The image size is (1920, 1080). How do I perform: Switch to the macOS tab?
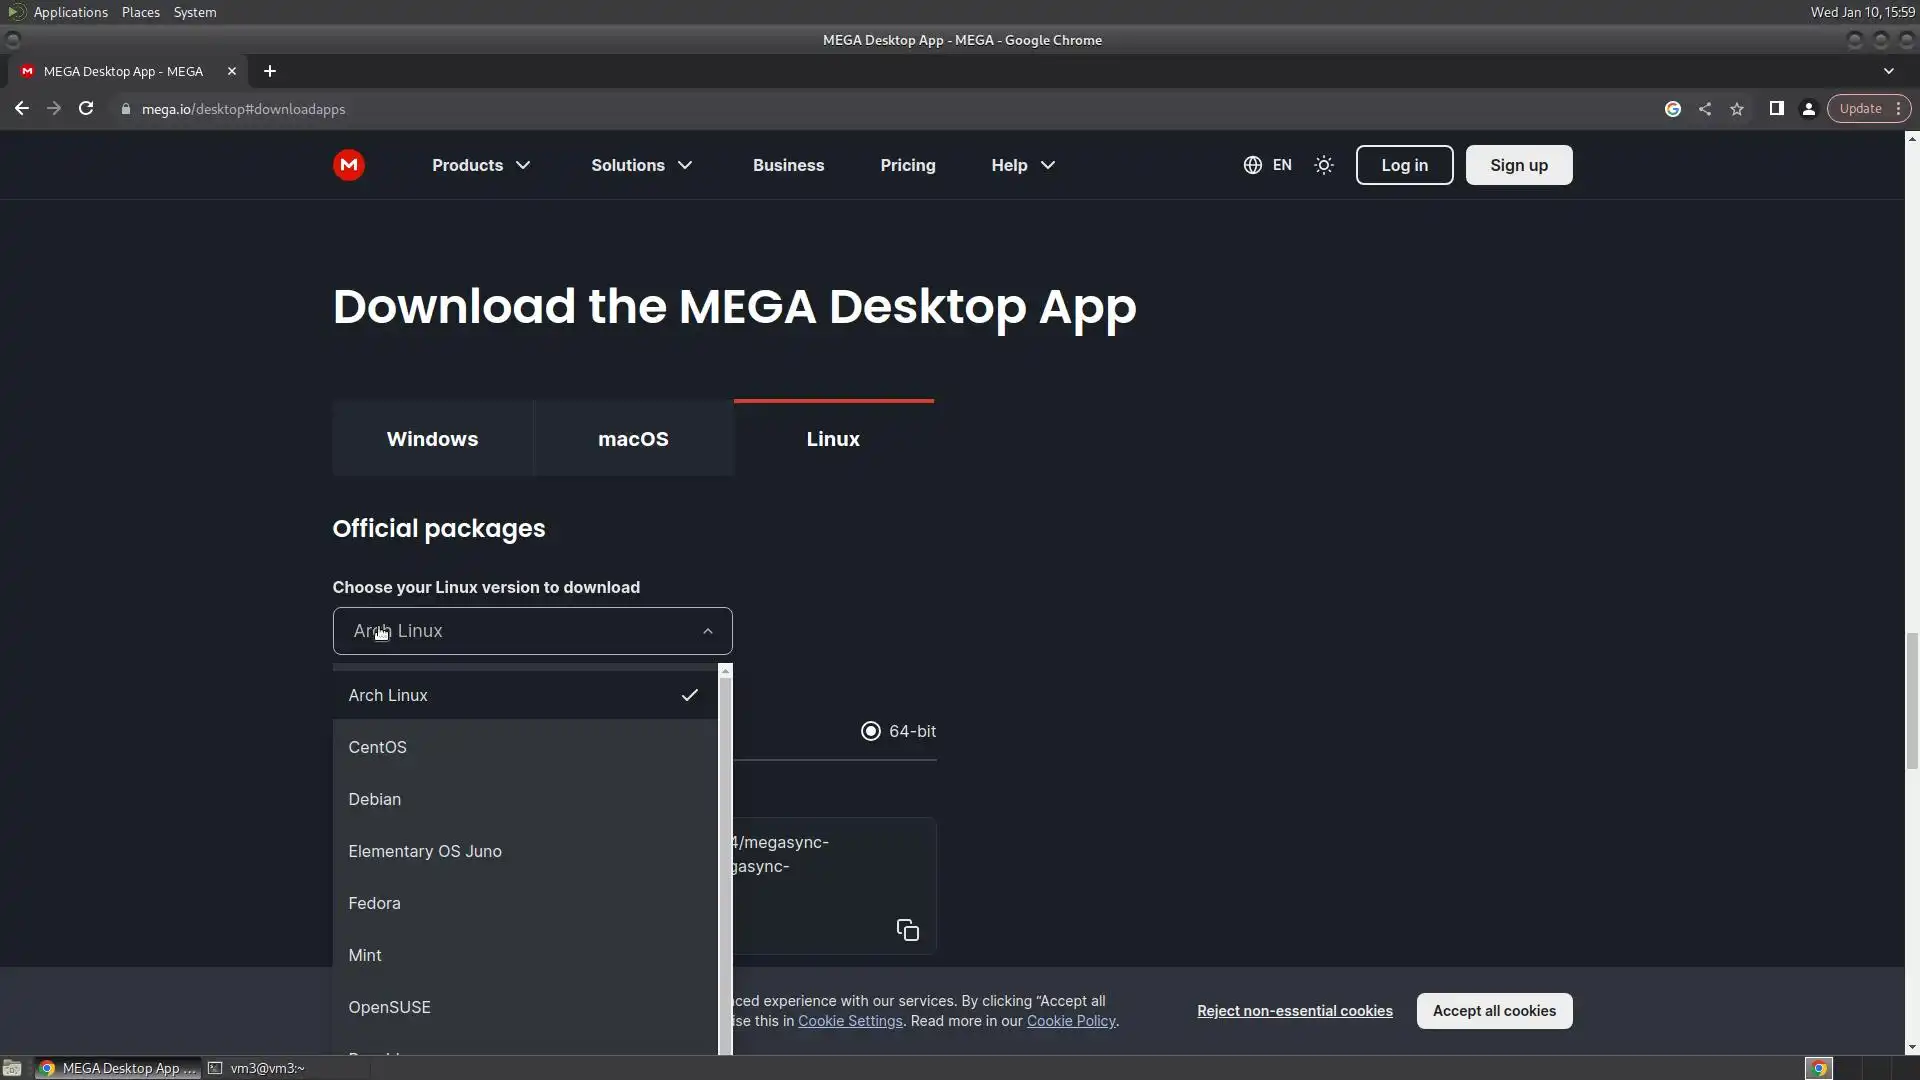[x=633, y=439]
